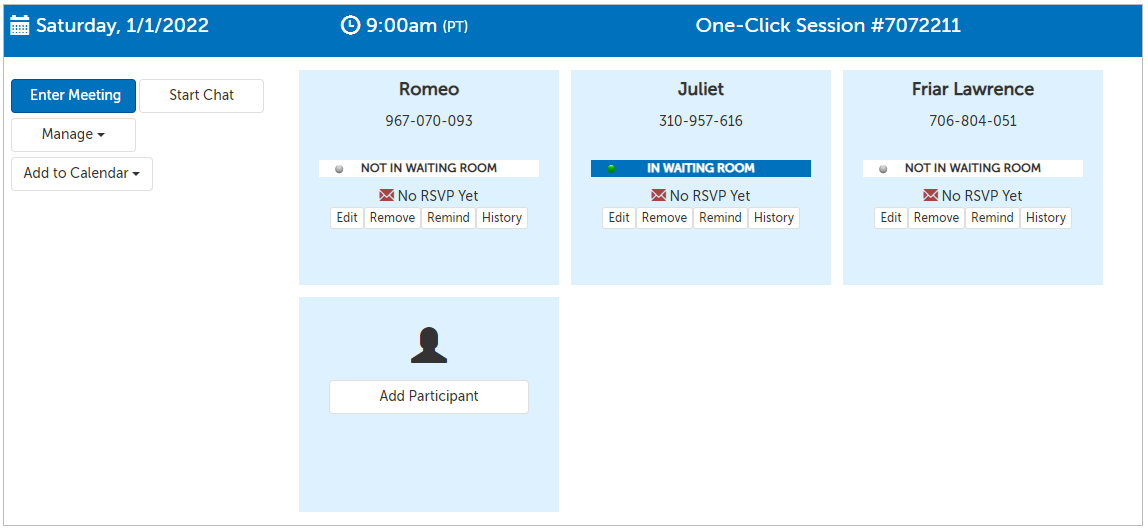Click the person silhouette icon above Add Participant
This screenshot has width=1148, height=530.
pos(428,345)
